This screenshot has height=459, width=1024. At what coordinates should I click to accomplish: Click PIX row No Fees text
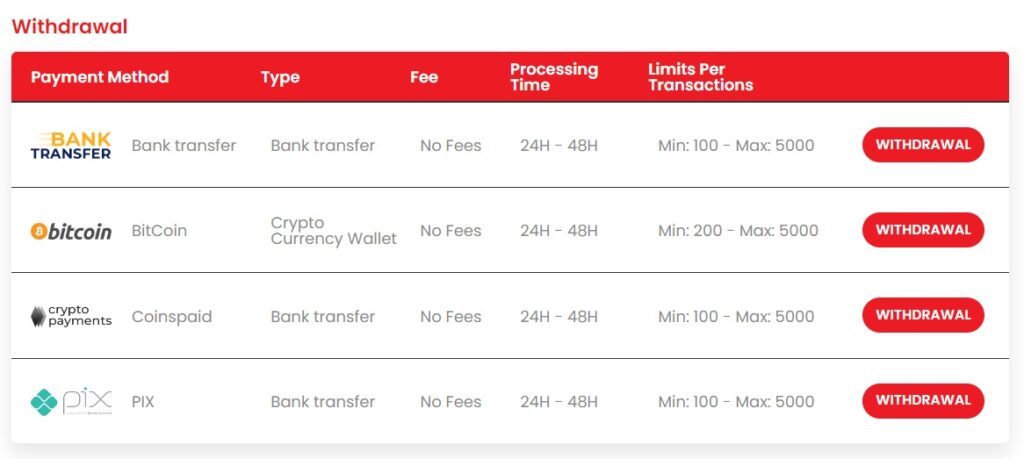pos(451,402)
